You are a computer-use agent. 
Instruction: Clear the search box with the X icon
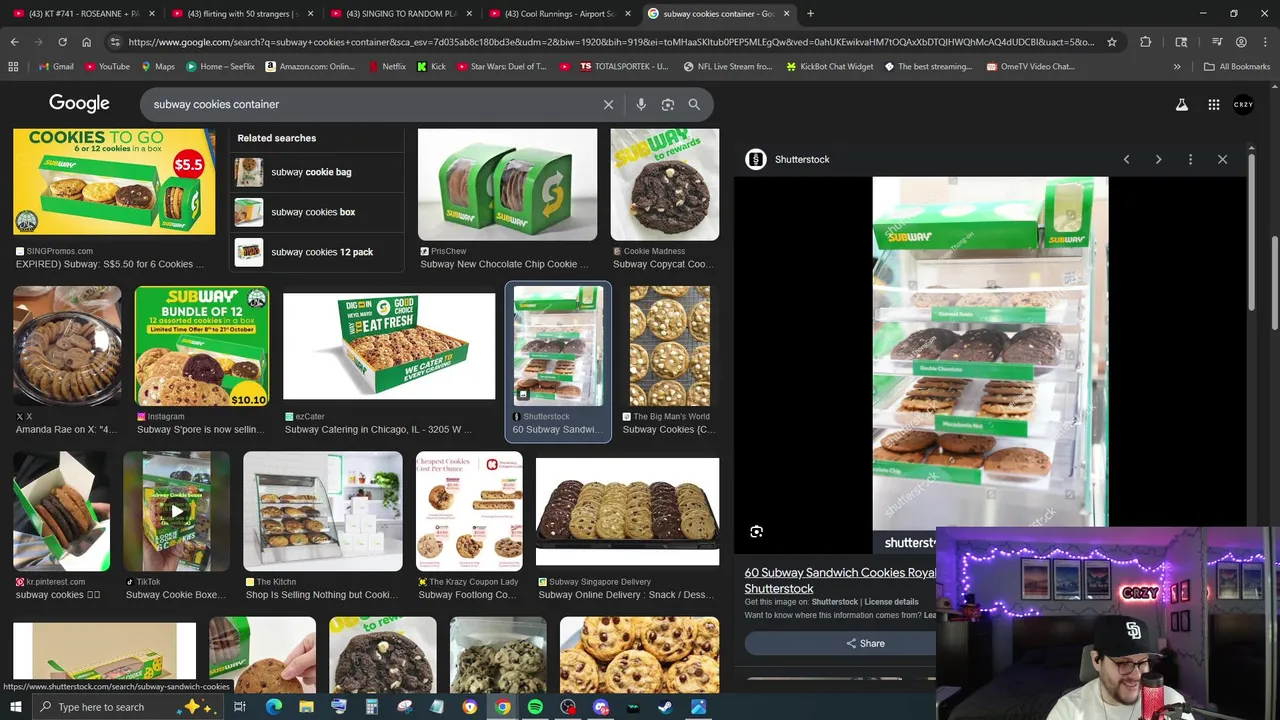pos(608,104)
